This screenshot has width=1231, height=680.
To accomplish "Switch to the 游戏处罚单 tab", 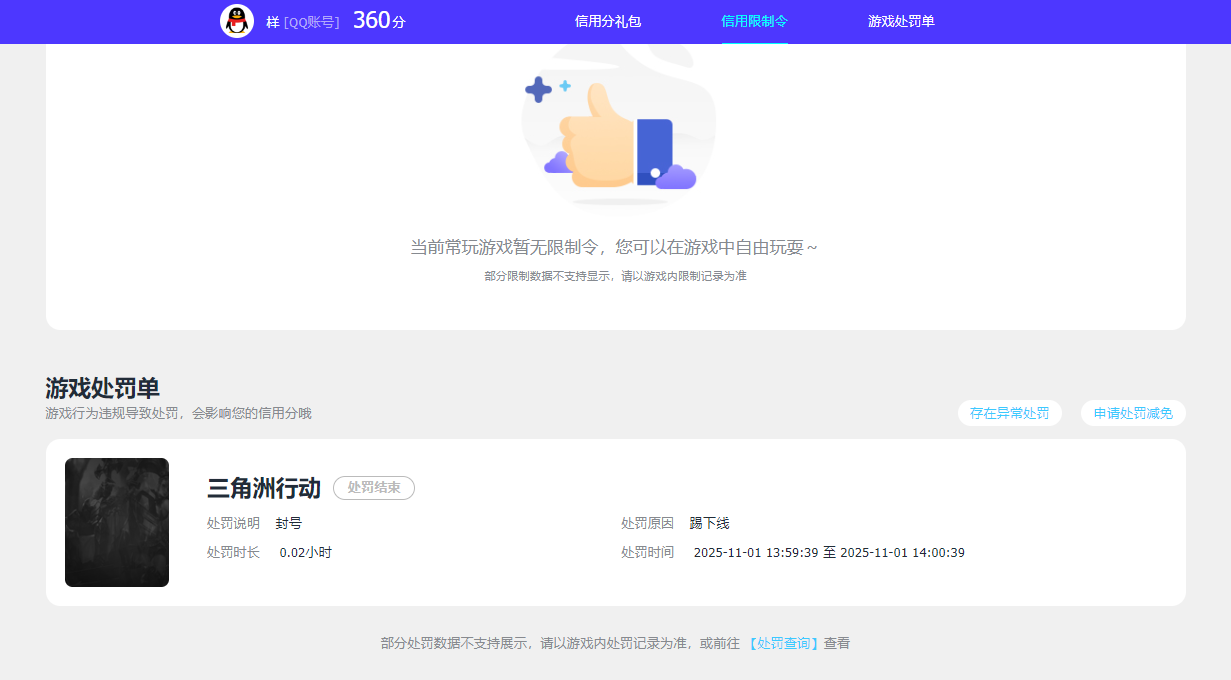I will click(x=900, y=21).
